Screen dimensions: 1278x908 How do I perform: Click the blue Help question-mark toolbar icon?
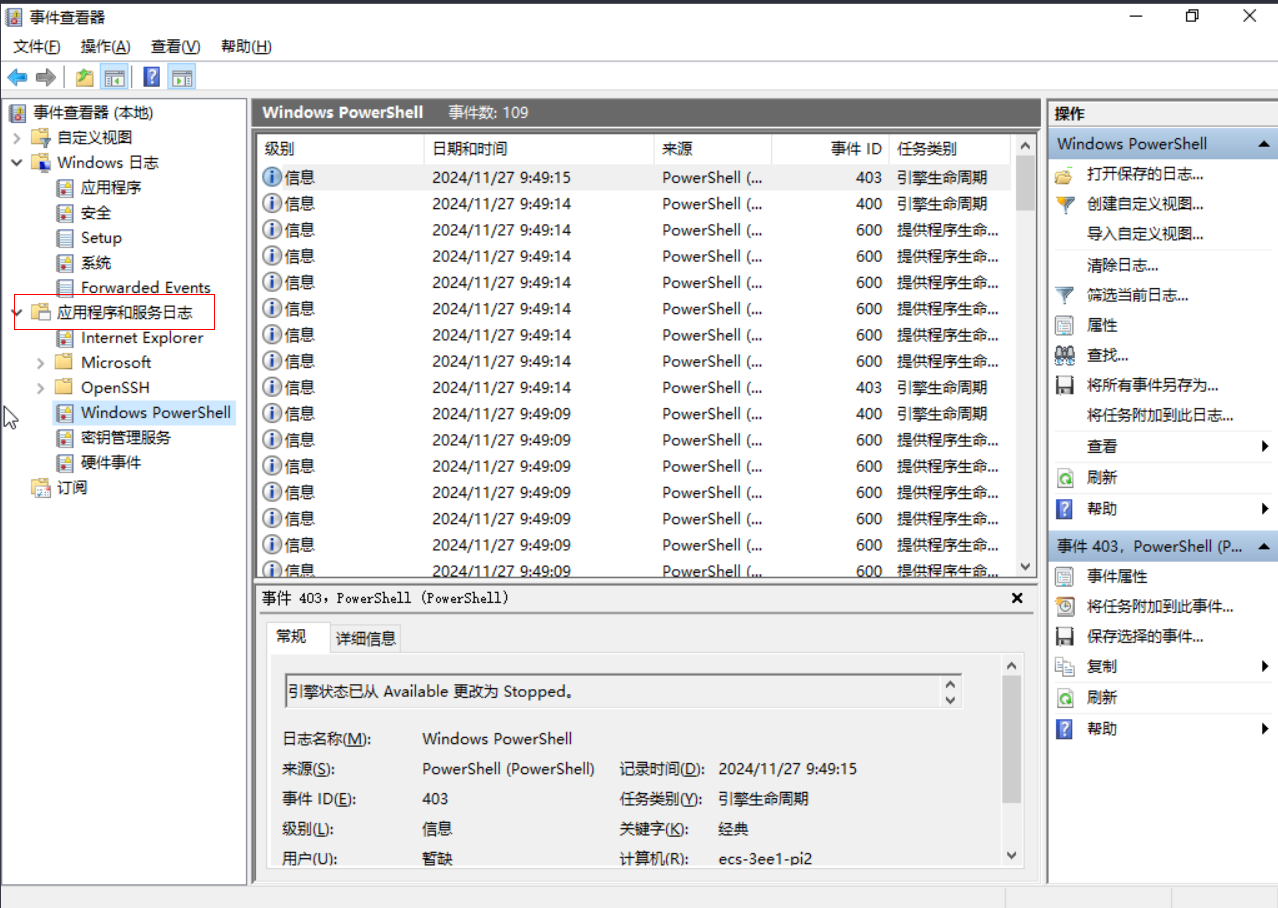pyautogui.click(x=152, y=77)
